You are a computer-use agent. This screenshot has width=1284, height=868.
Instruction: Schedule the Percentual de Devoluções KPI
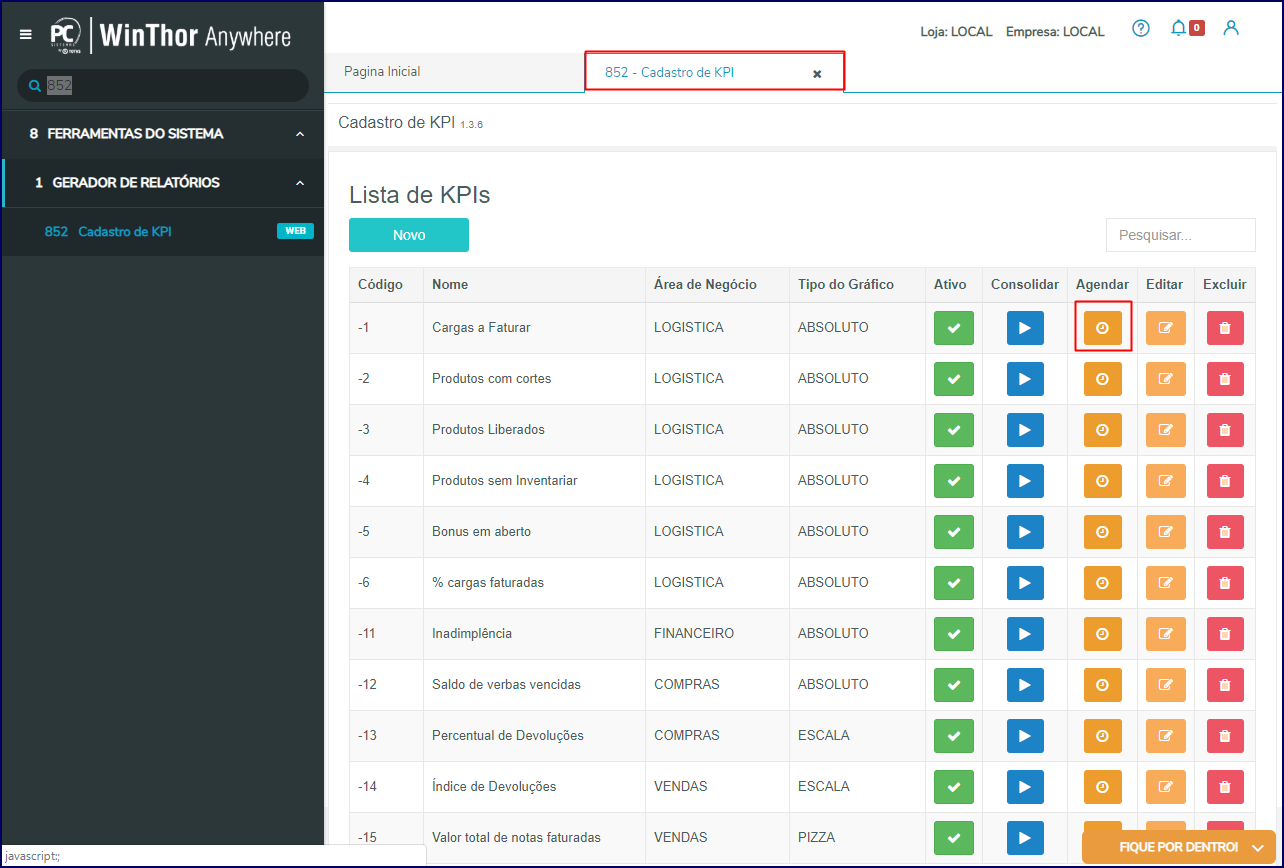tap(1103, 736)
